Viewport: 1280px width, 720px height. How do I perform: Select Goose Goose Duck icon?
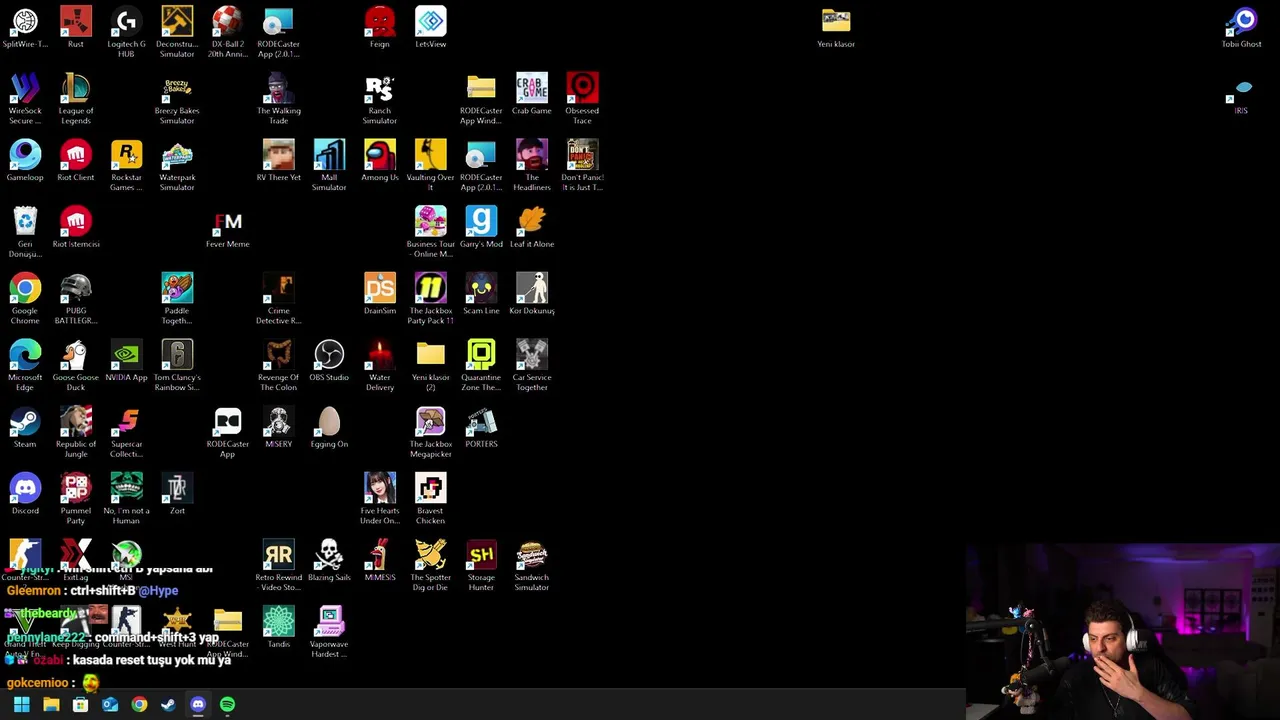[x=76, y=365]
